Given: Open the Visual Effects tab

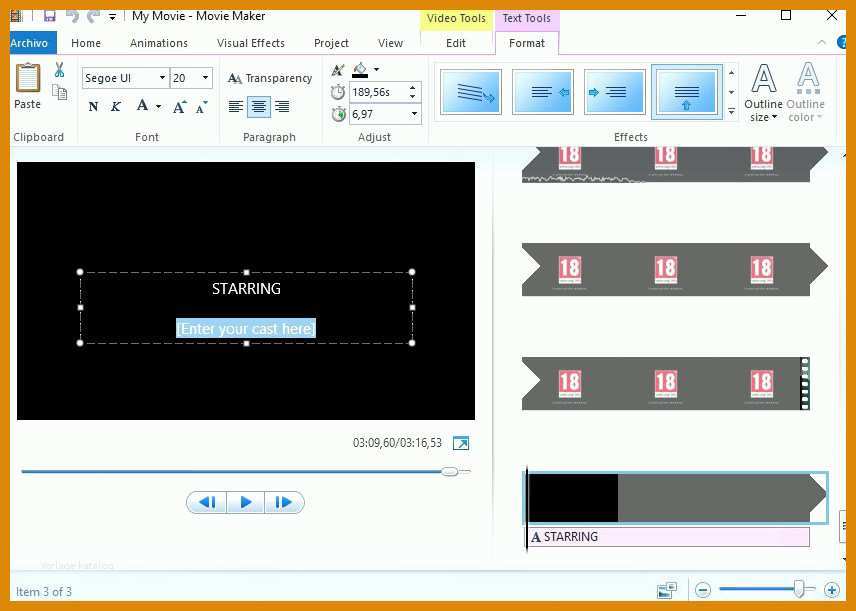Looking at the screenshot, I should point(251,43).
